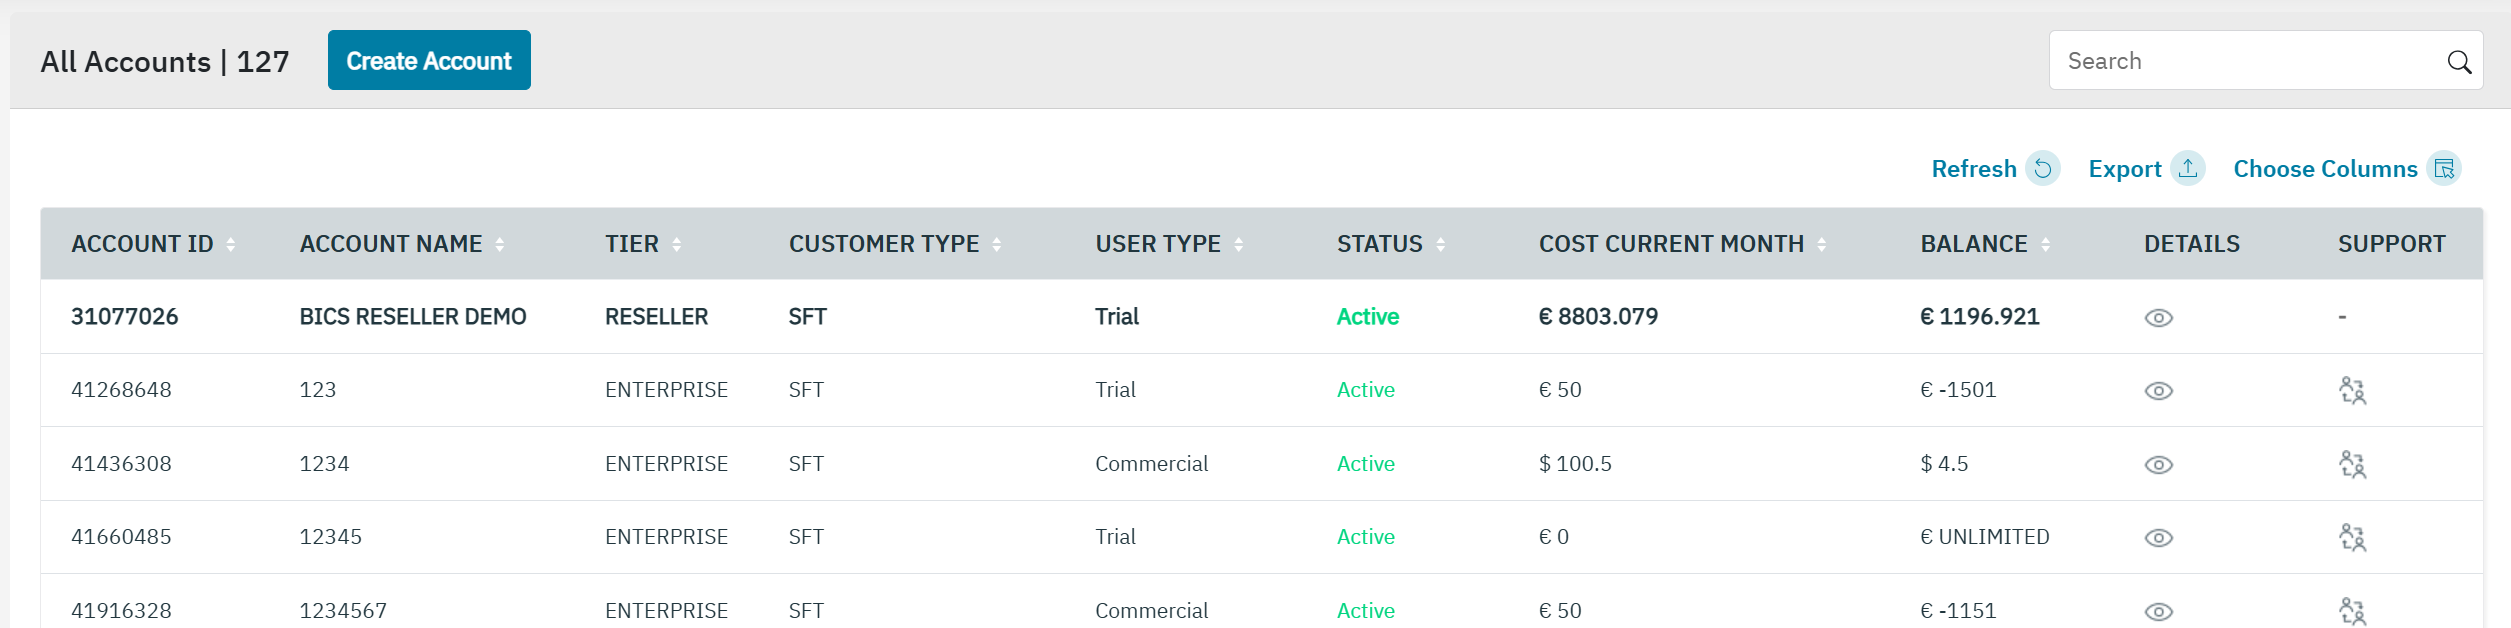This screenshot has height=628, width=2511.
Task: Click cost value € 8803.079
Action: coord(1598,317)
